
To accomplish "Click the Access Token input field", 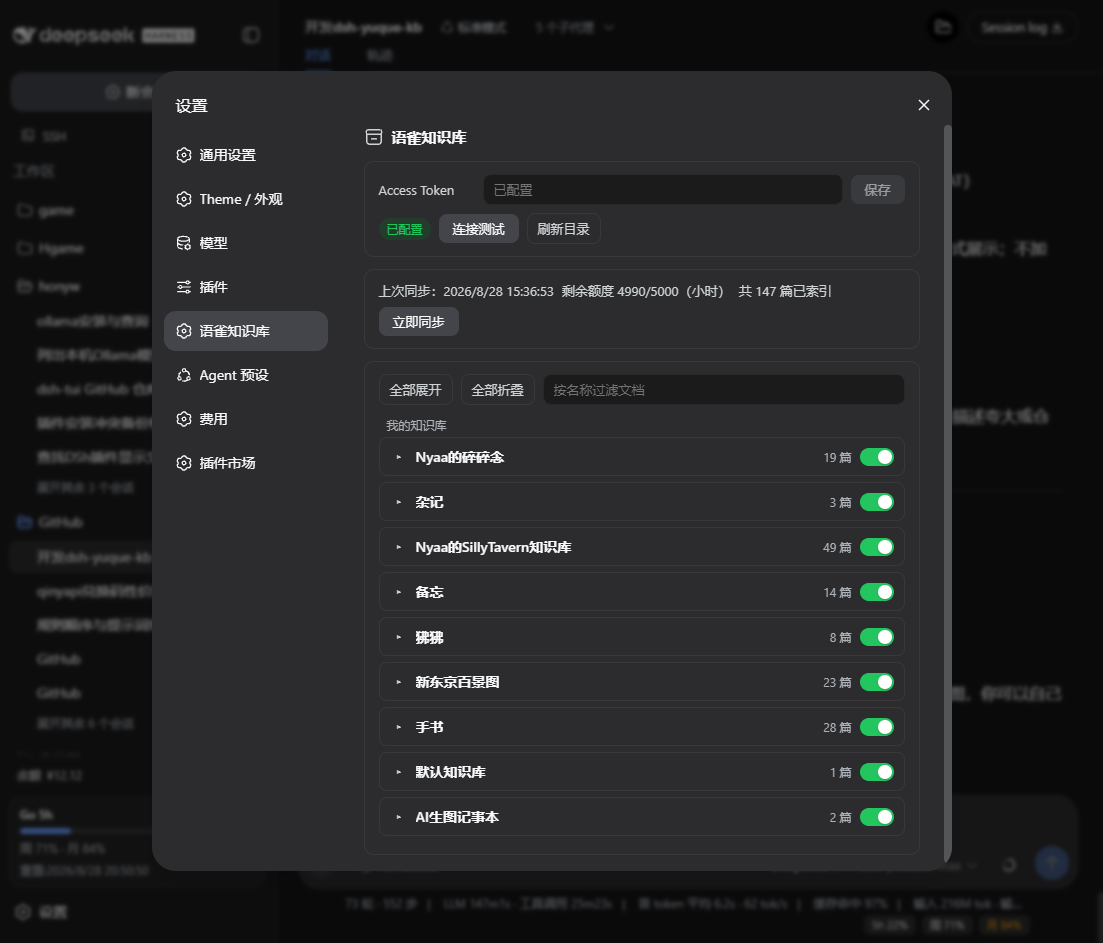I will pyautogui.click(x=663, y=190).
